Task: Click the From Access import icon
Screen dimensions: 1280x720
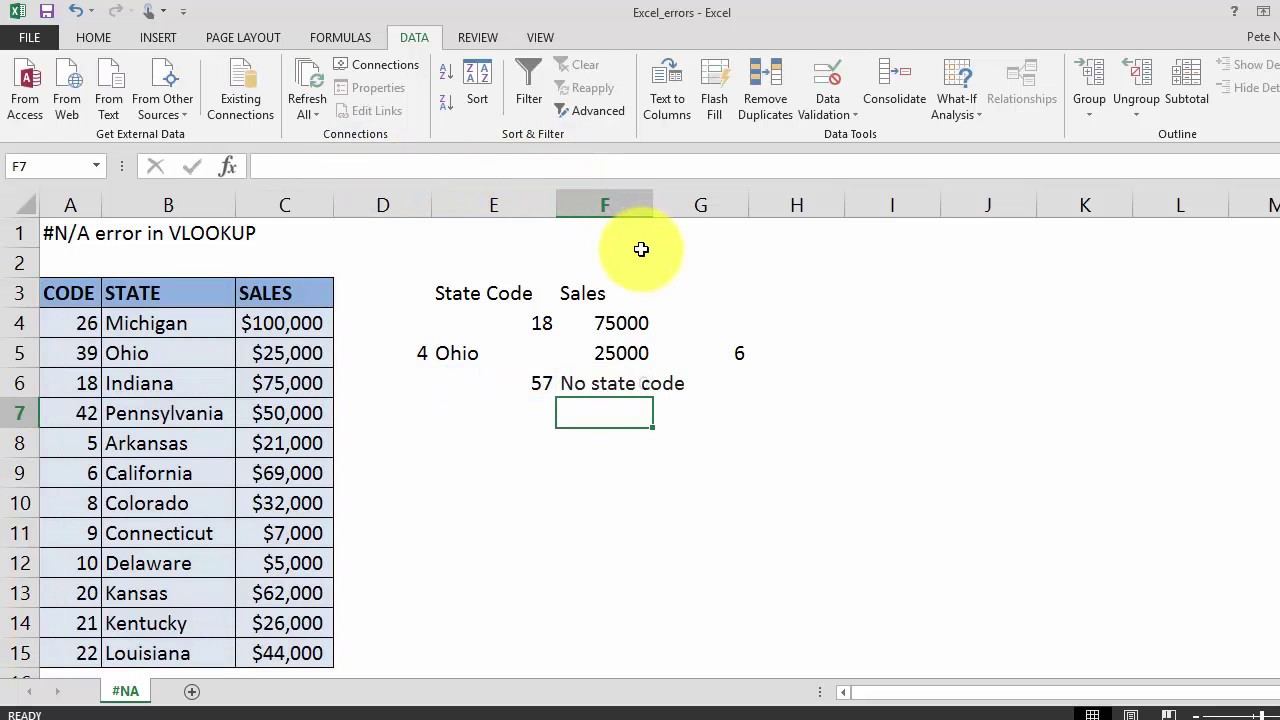Action: click(x=25, y=90)
